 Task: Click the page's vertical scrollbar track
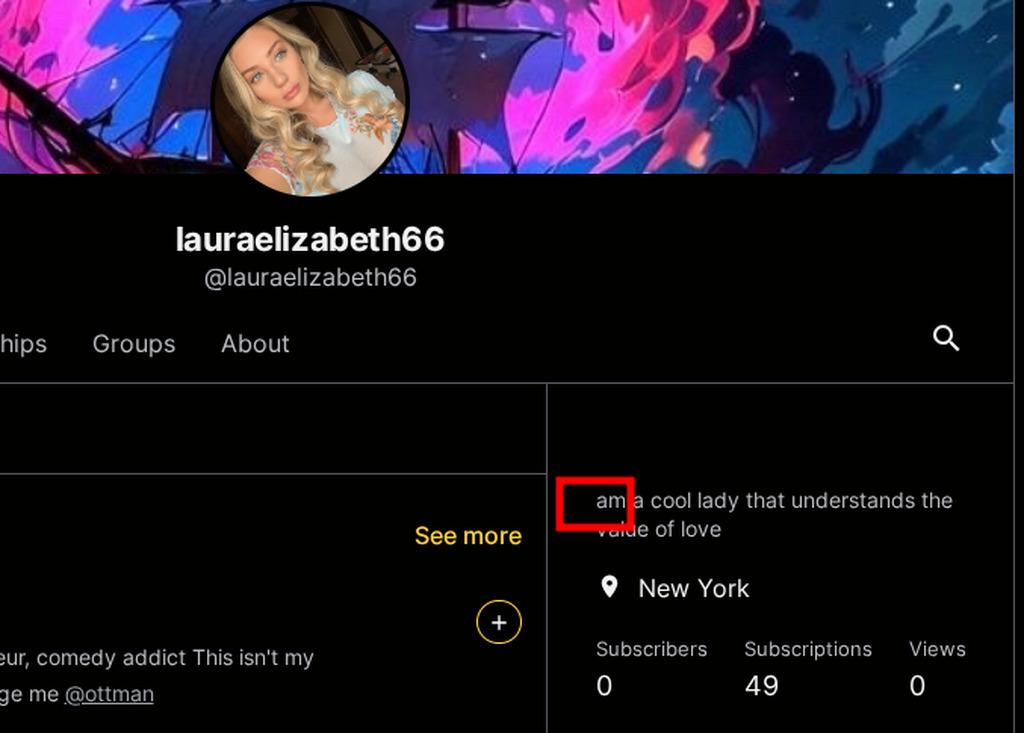click(1019, 366)
